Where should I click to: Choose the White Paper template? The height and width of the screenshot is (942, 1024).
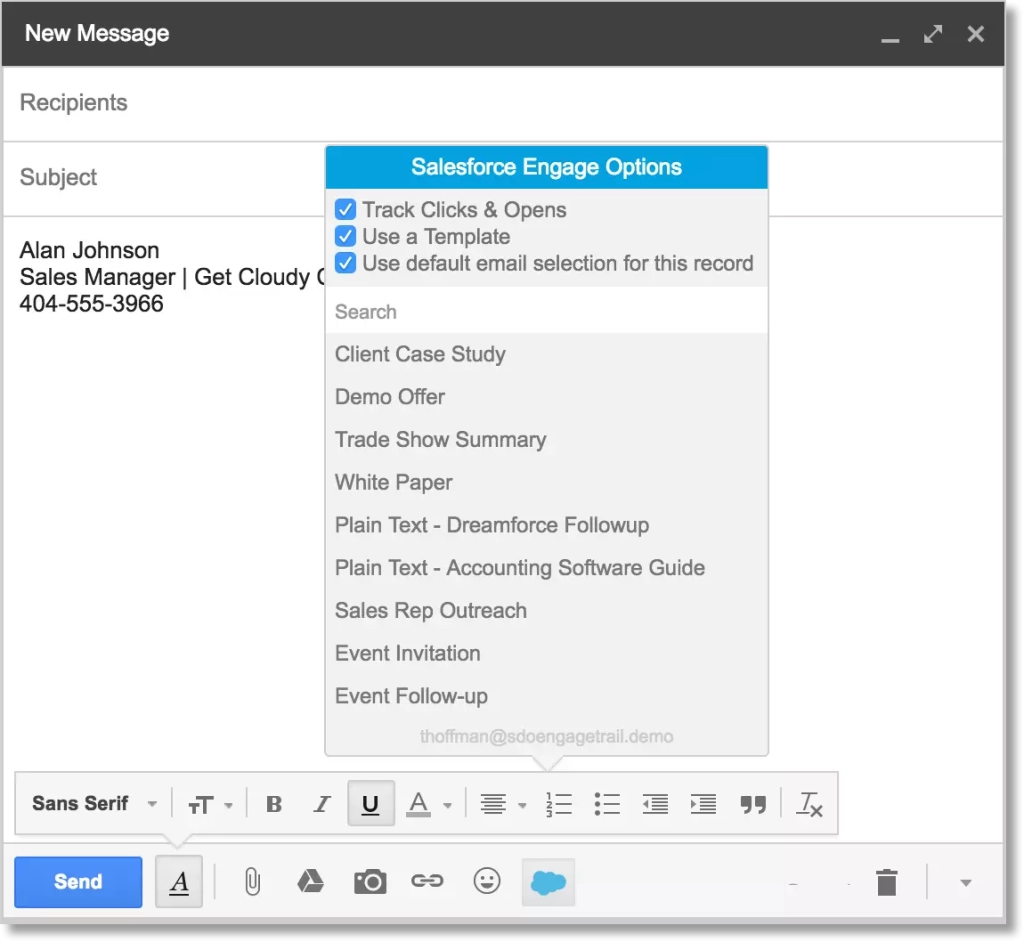[x=547, y=483]
